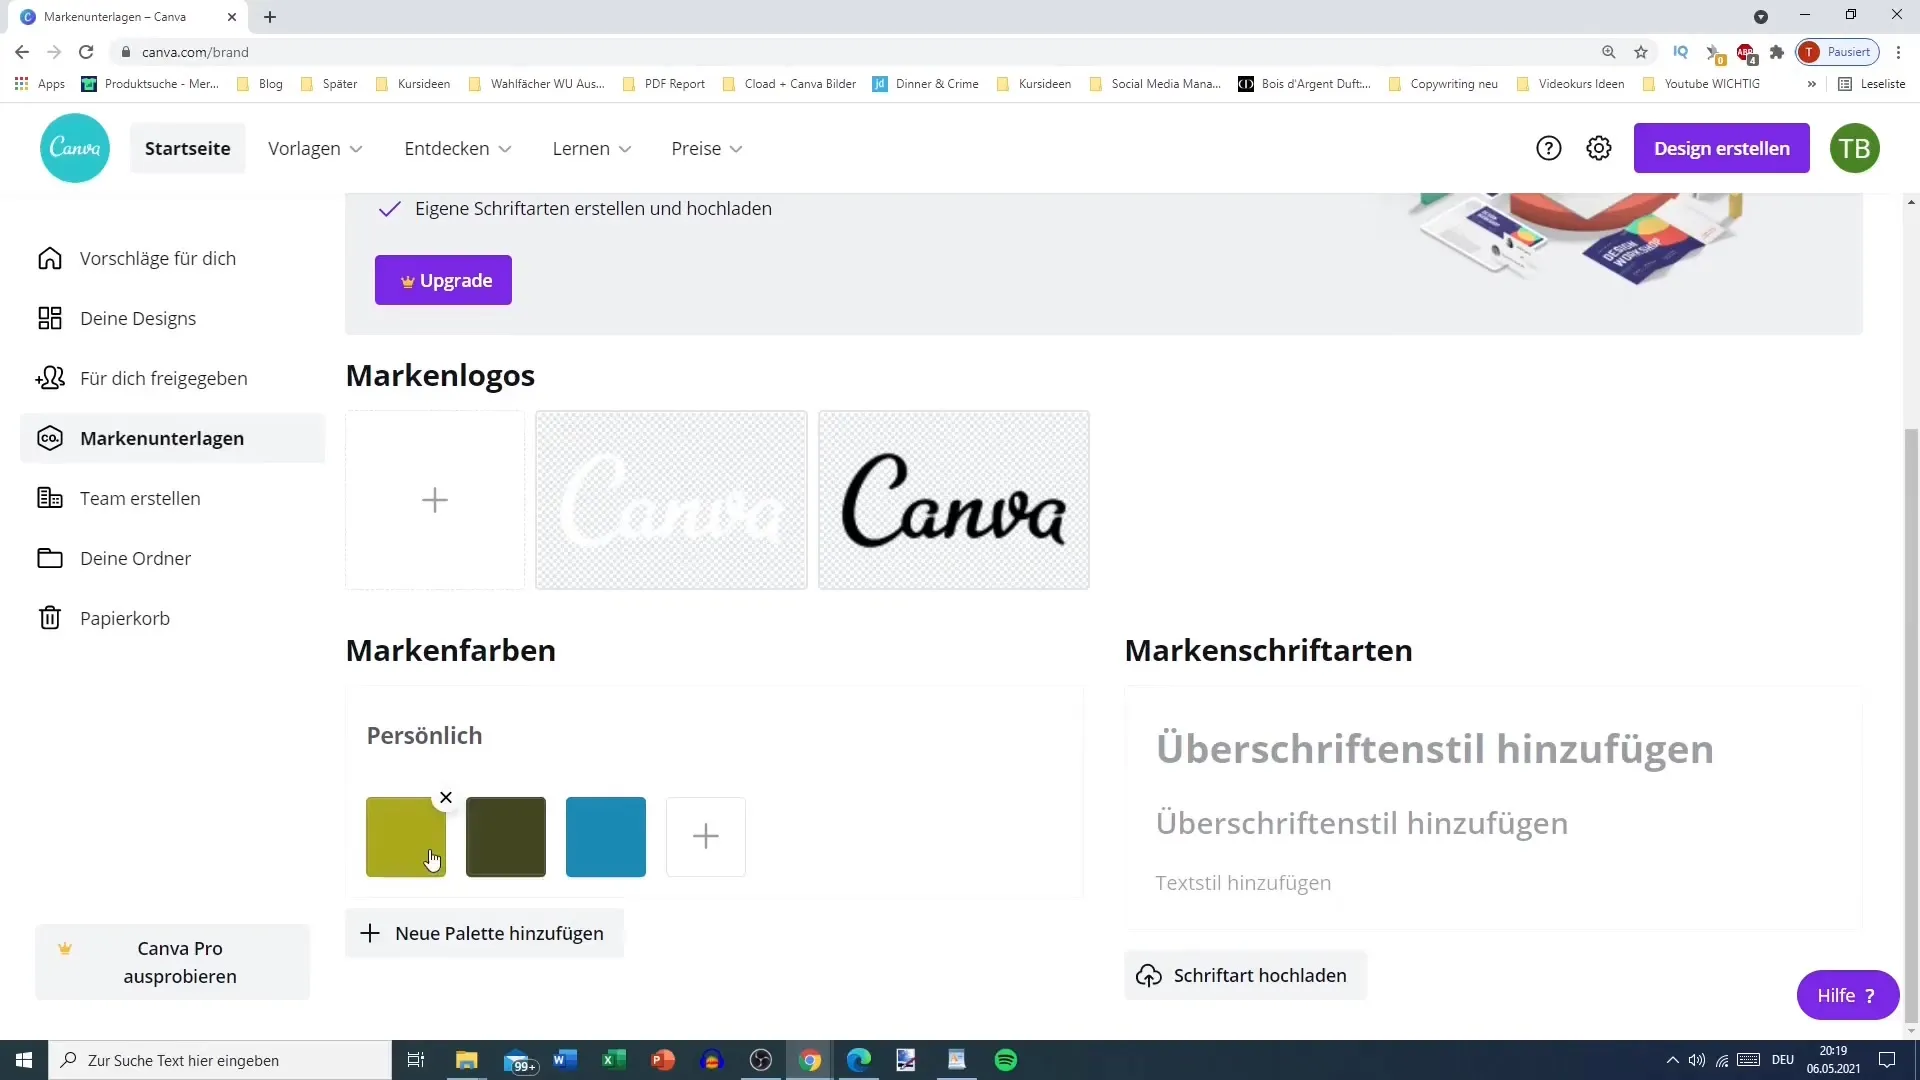The image size is (1920, 1080).
Task: Open PDF Report bookmark folder
Action: pos(664,84)
